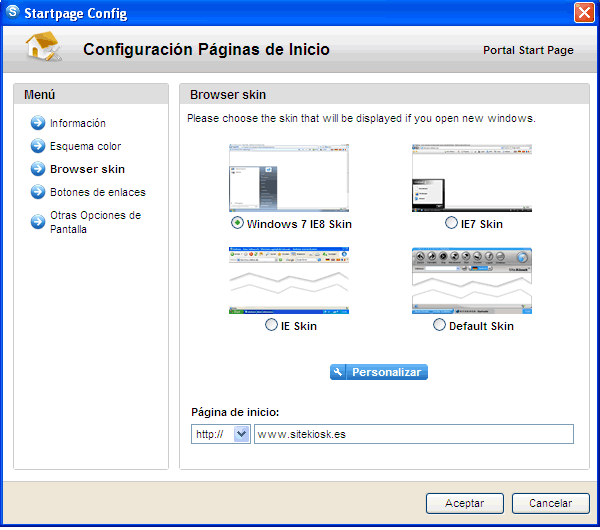This screenshot has height=530, width=600.
Task: Go to Esquema color menu section
Action: (x=85, y=146)
